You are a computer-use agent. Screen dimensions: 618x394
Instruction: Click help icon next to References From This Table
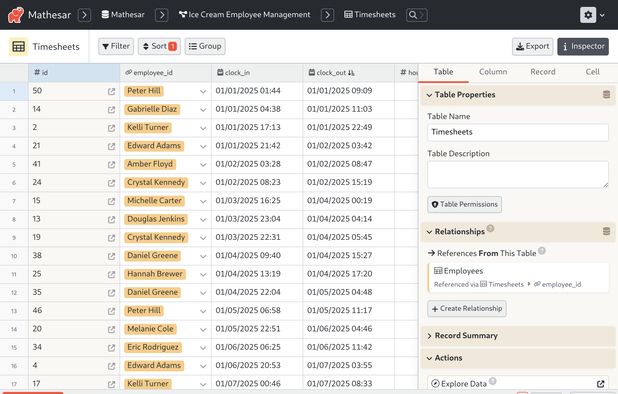tap(542, 251)
